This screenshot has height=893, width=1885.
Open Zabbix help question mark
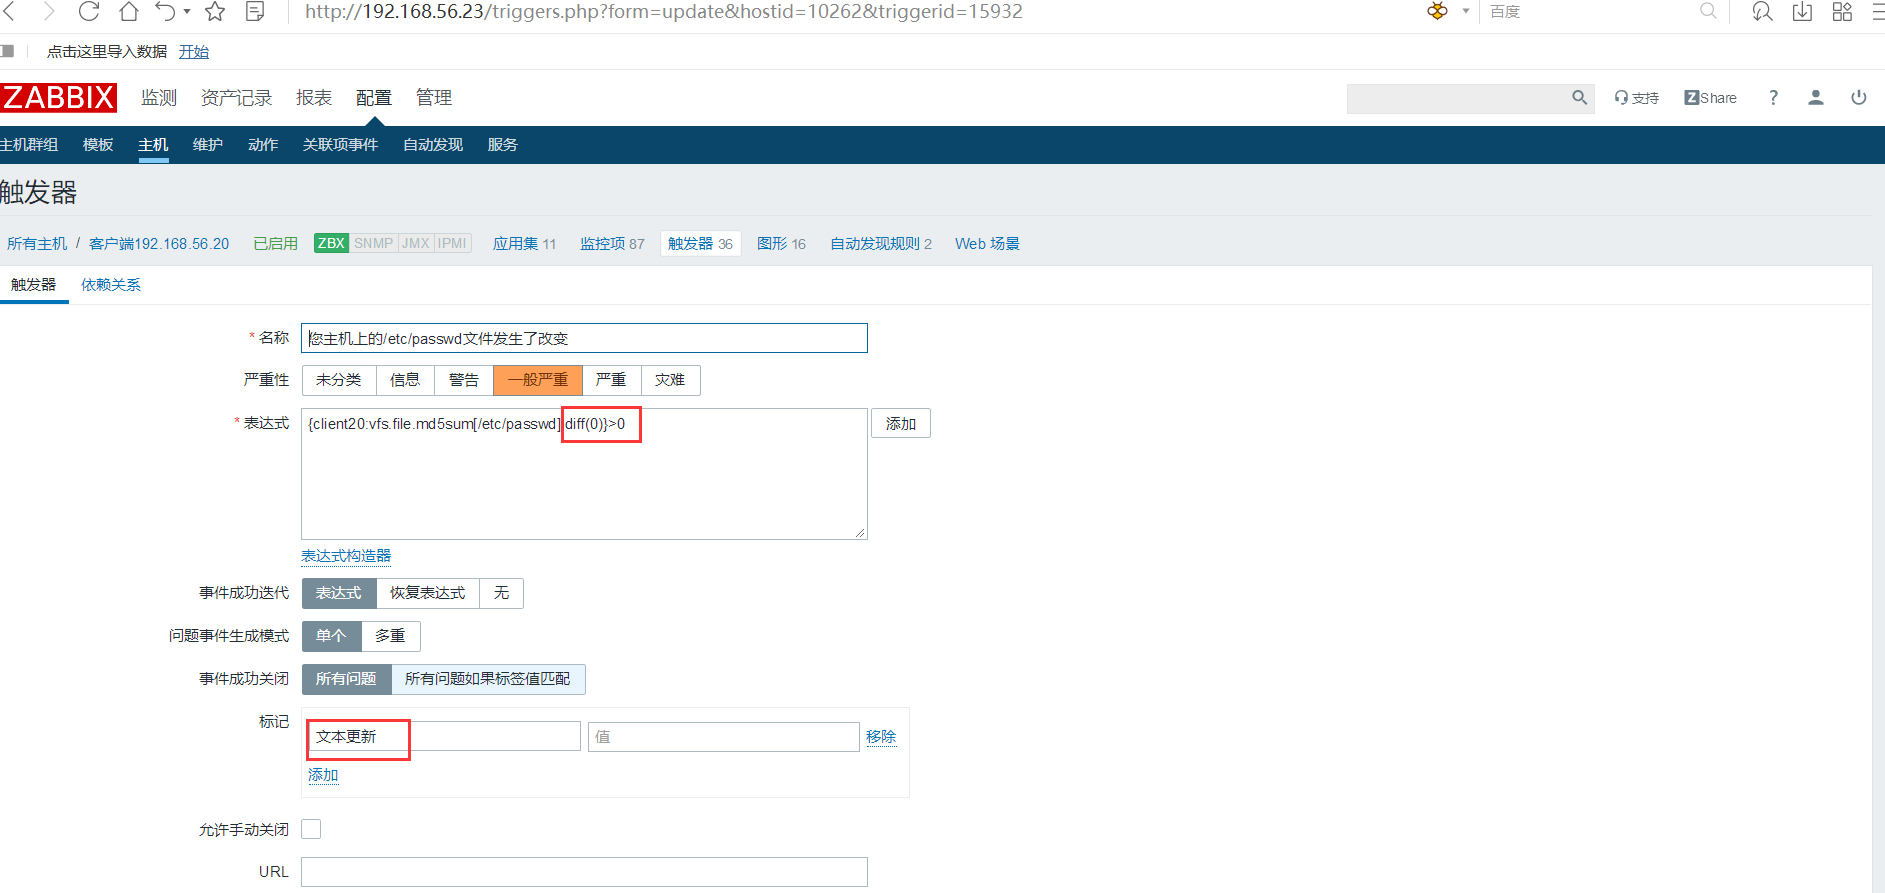point(1773,98)
